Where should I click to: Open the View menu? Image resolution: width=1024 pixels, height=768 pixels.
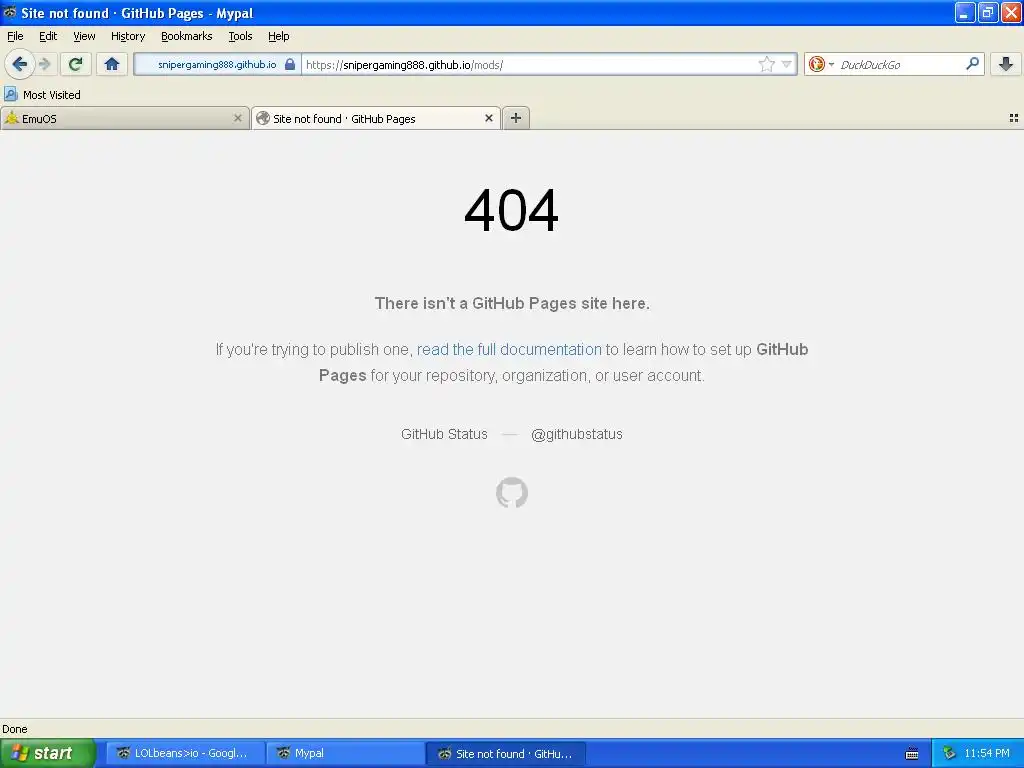(84, 37)
